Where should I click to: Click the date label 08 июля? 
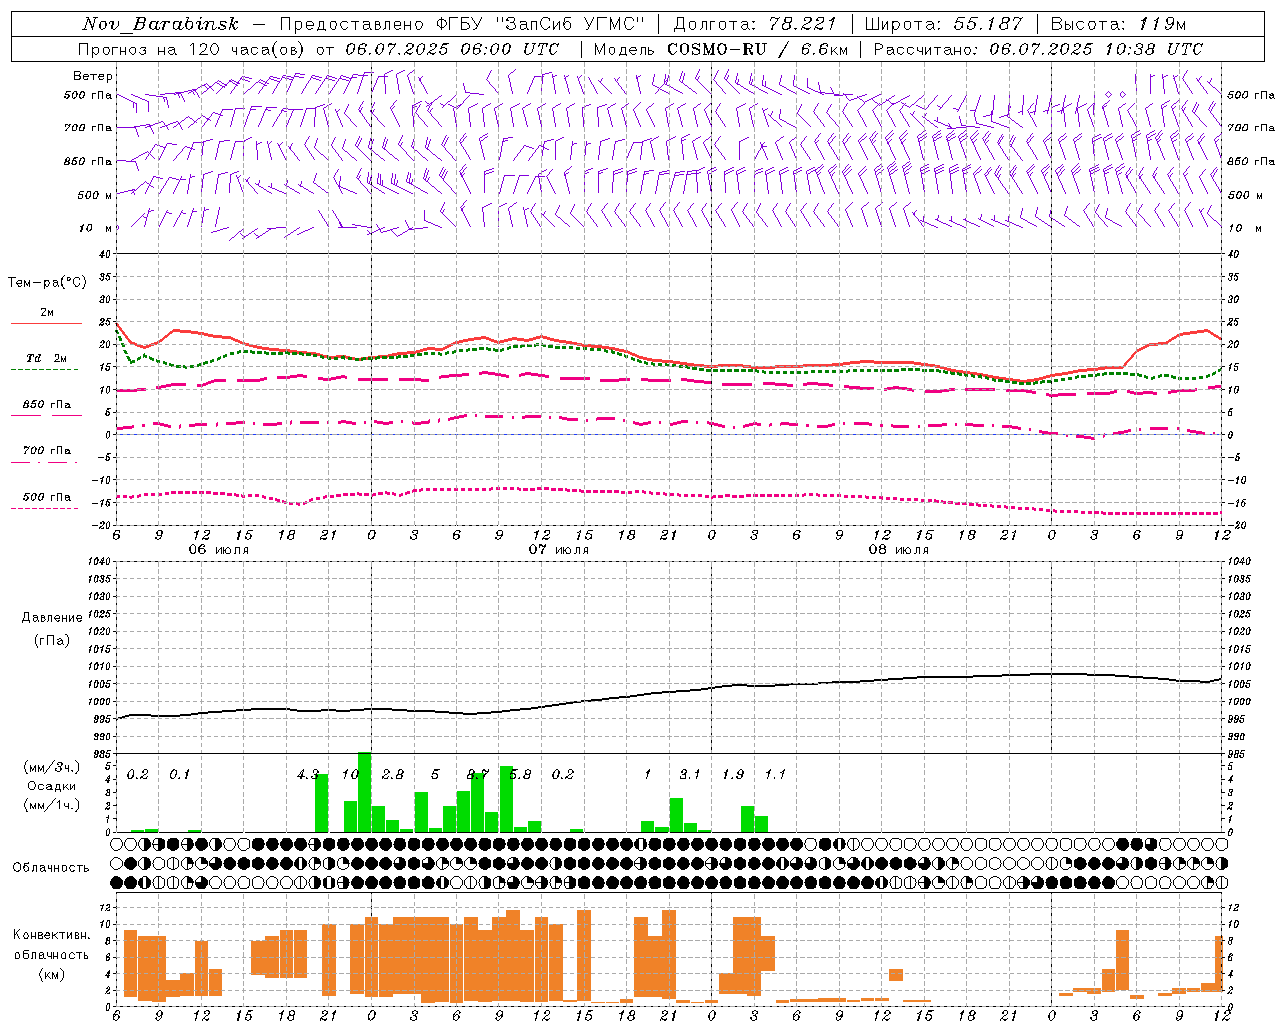pos(898,550)
